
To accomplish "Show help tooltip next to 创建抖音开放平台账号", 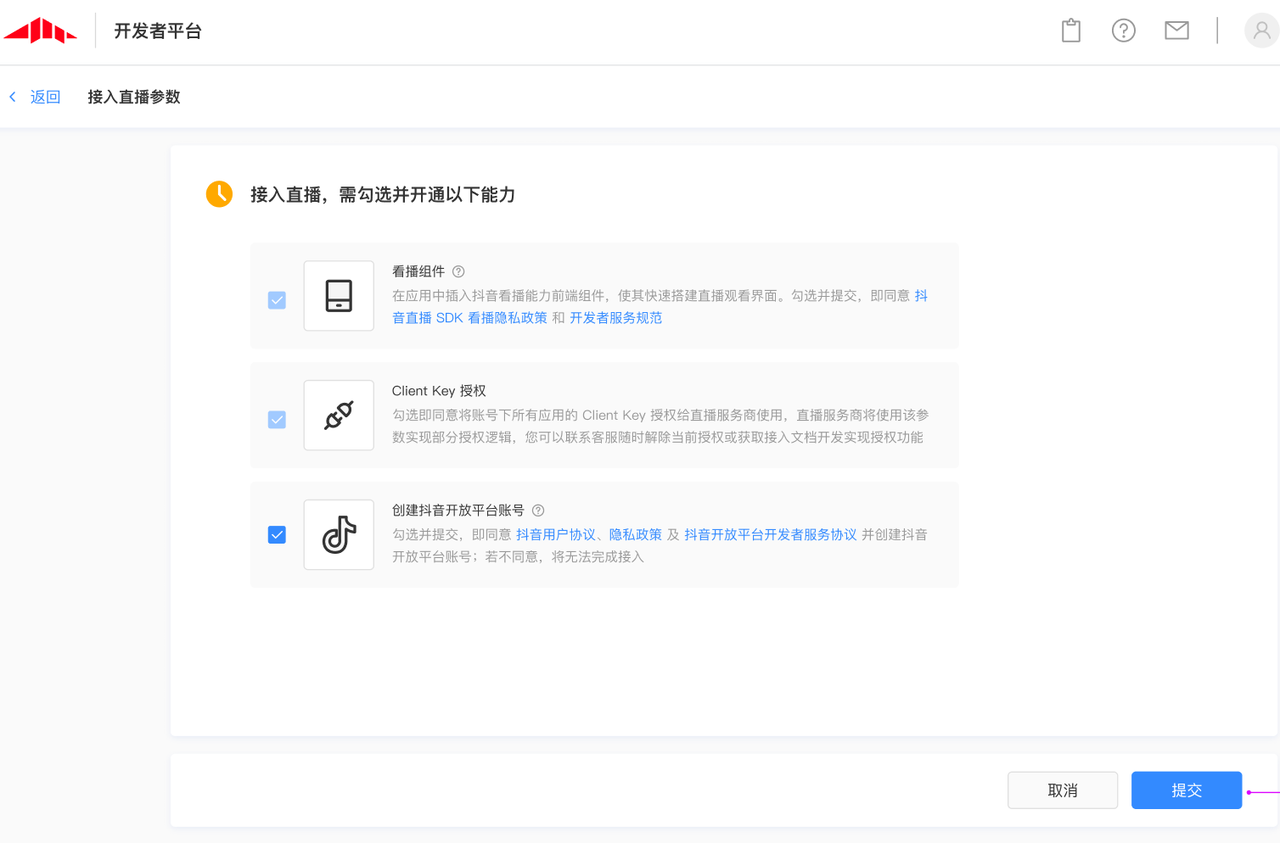I will click(x=538, y=510).
